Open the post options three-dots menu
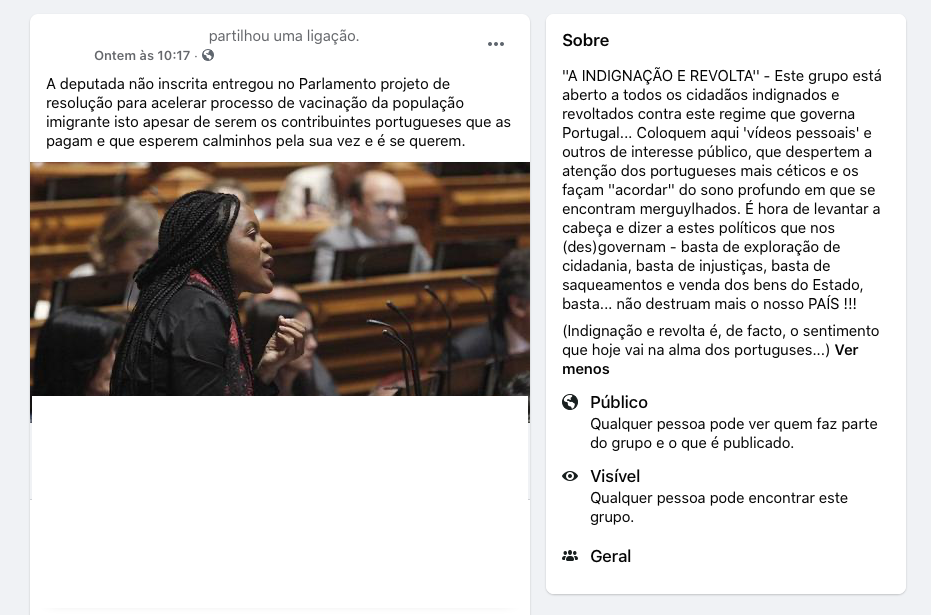 (x=496, y=44)
